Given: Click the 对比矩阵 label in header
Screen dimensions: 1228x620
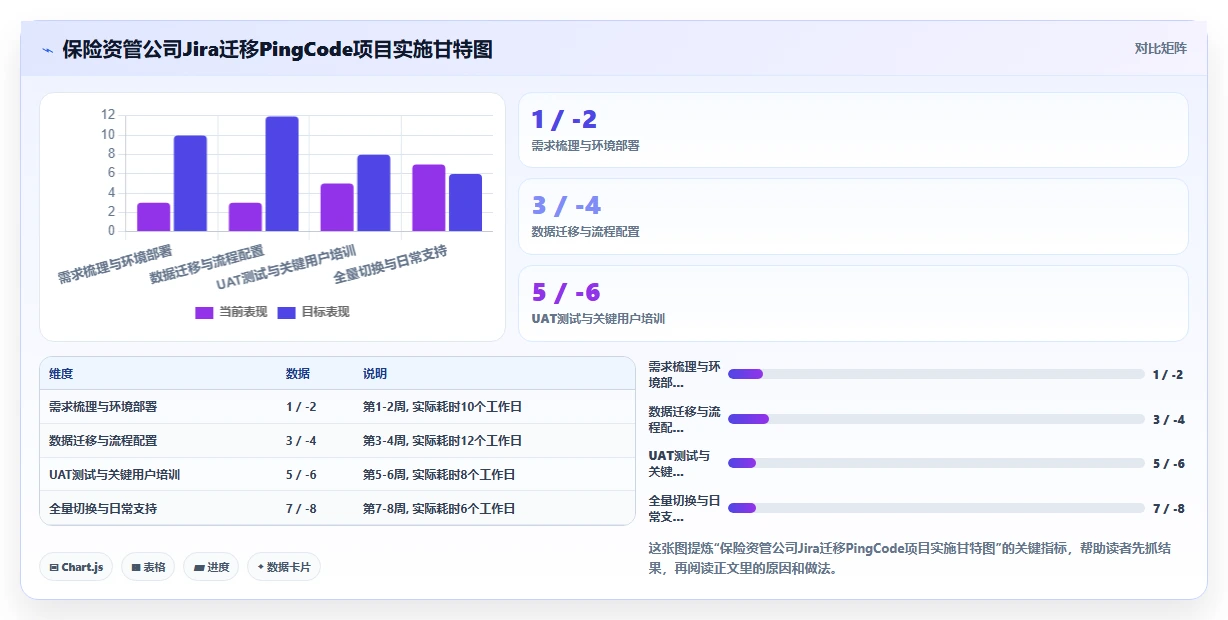Looking at the screenshot, I should (x=1160, y=48).
